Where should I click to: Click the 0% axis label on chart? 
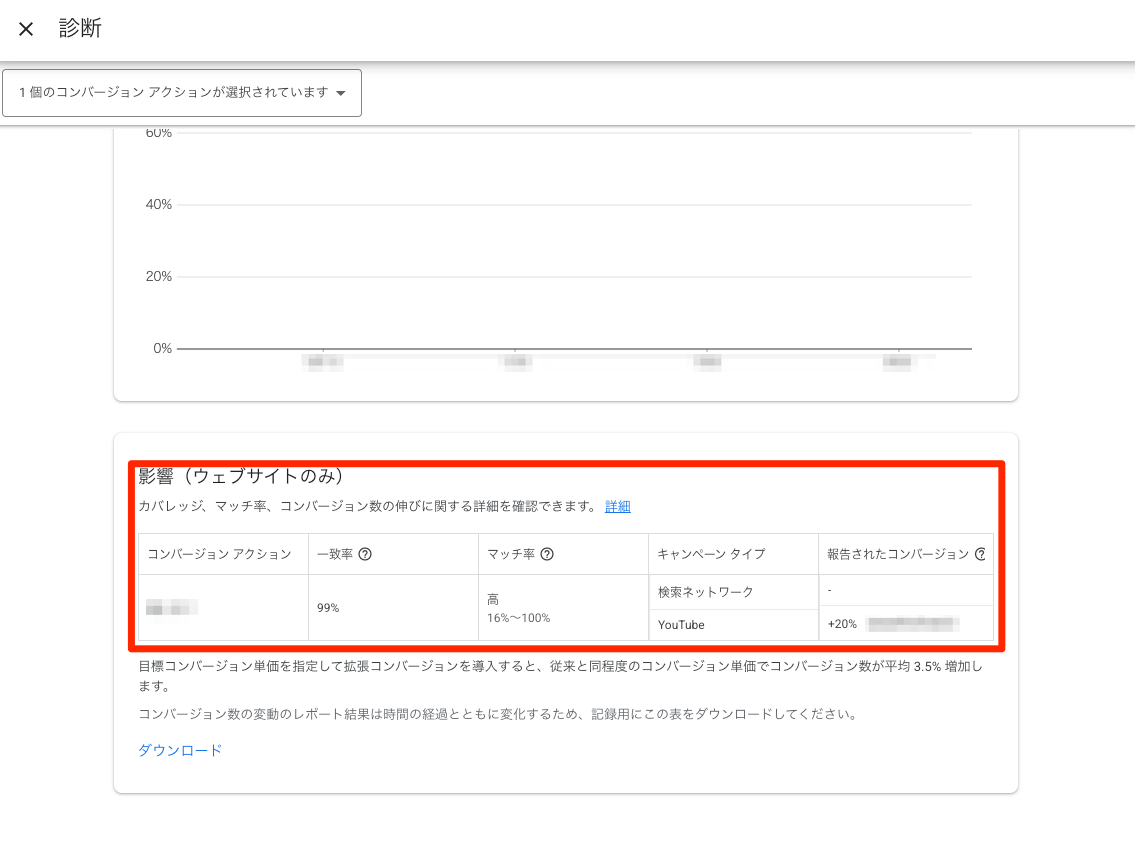coord(163,348)
